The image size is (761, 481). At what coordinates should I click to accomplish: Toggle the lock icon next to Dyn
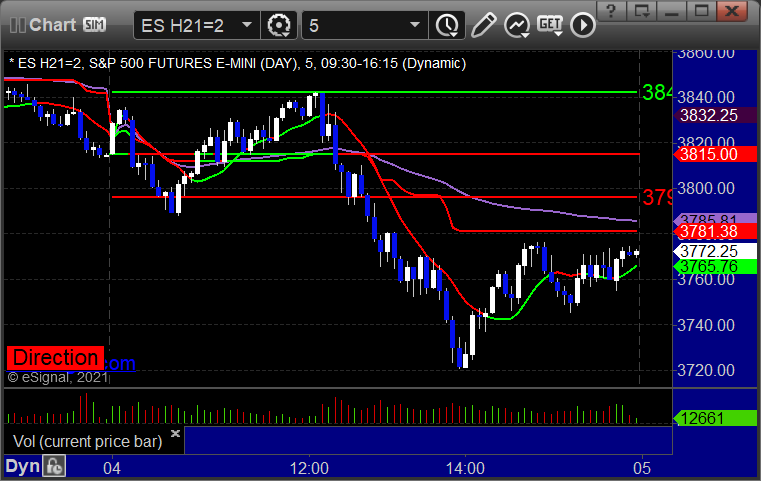(x=54, y=466)
